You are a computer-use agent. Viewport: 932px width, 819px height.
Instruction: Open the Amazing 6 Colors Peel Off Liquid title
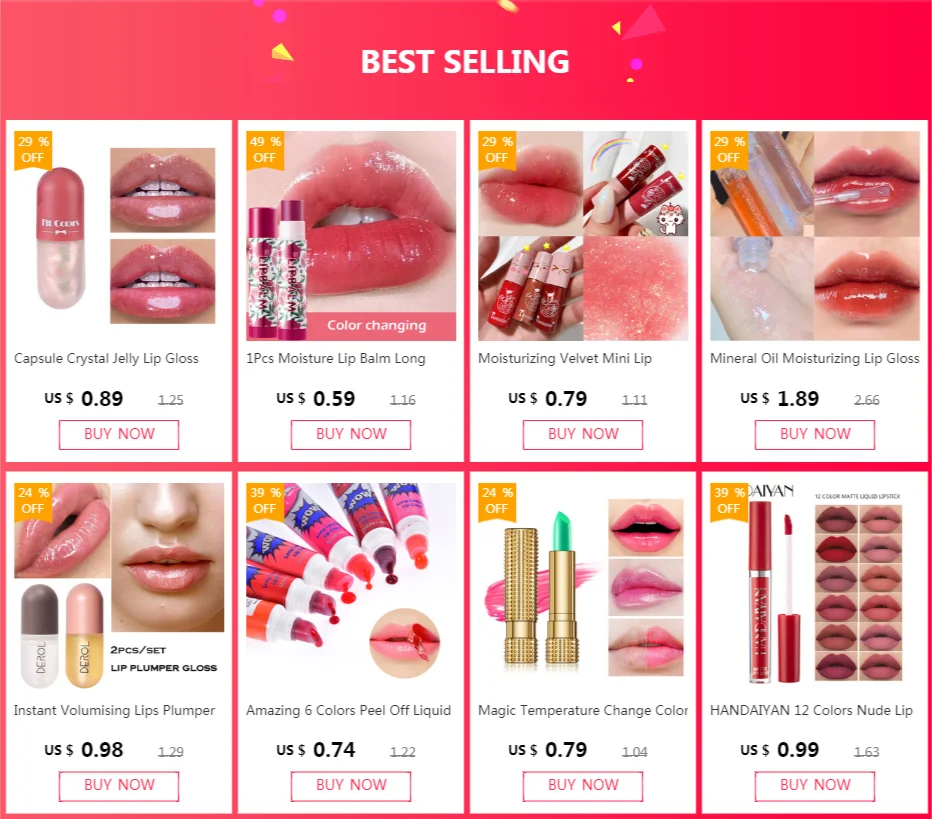(348, 710)
